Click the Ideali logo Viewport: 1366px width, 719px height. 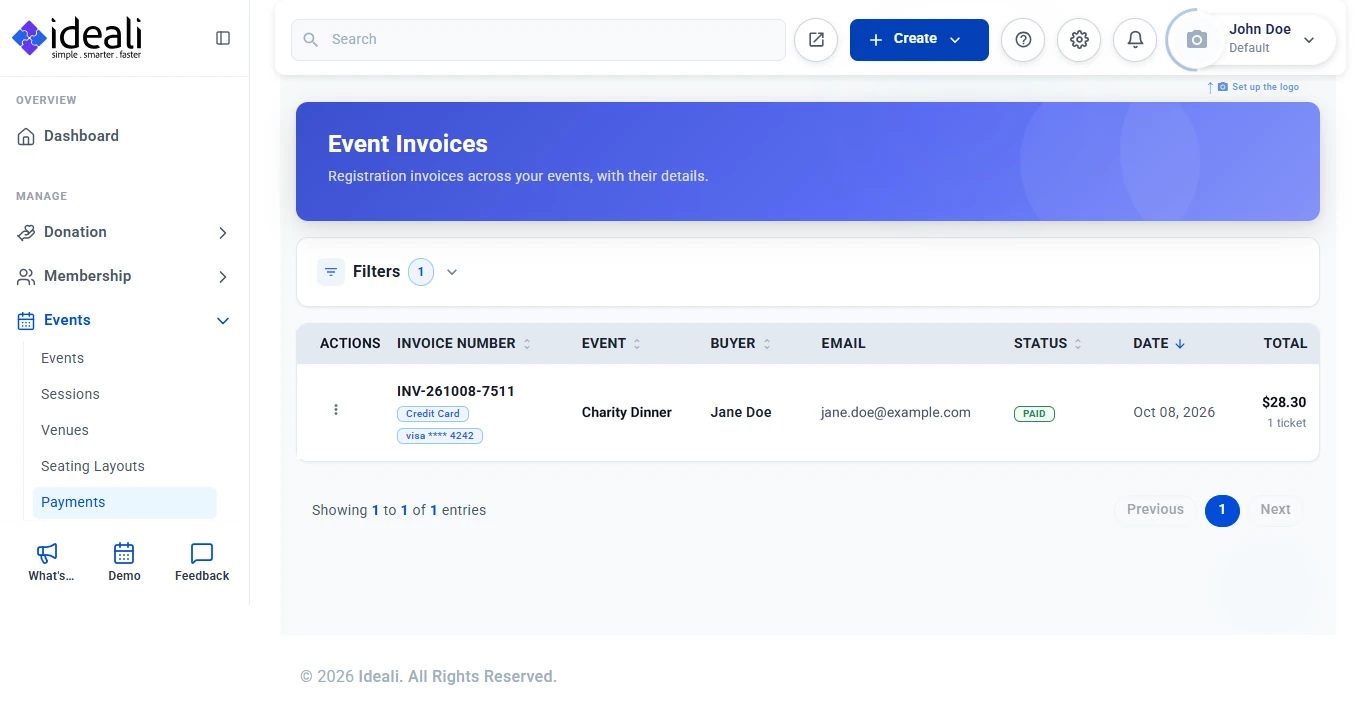77,38
